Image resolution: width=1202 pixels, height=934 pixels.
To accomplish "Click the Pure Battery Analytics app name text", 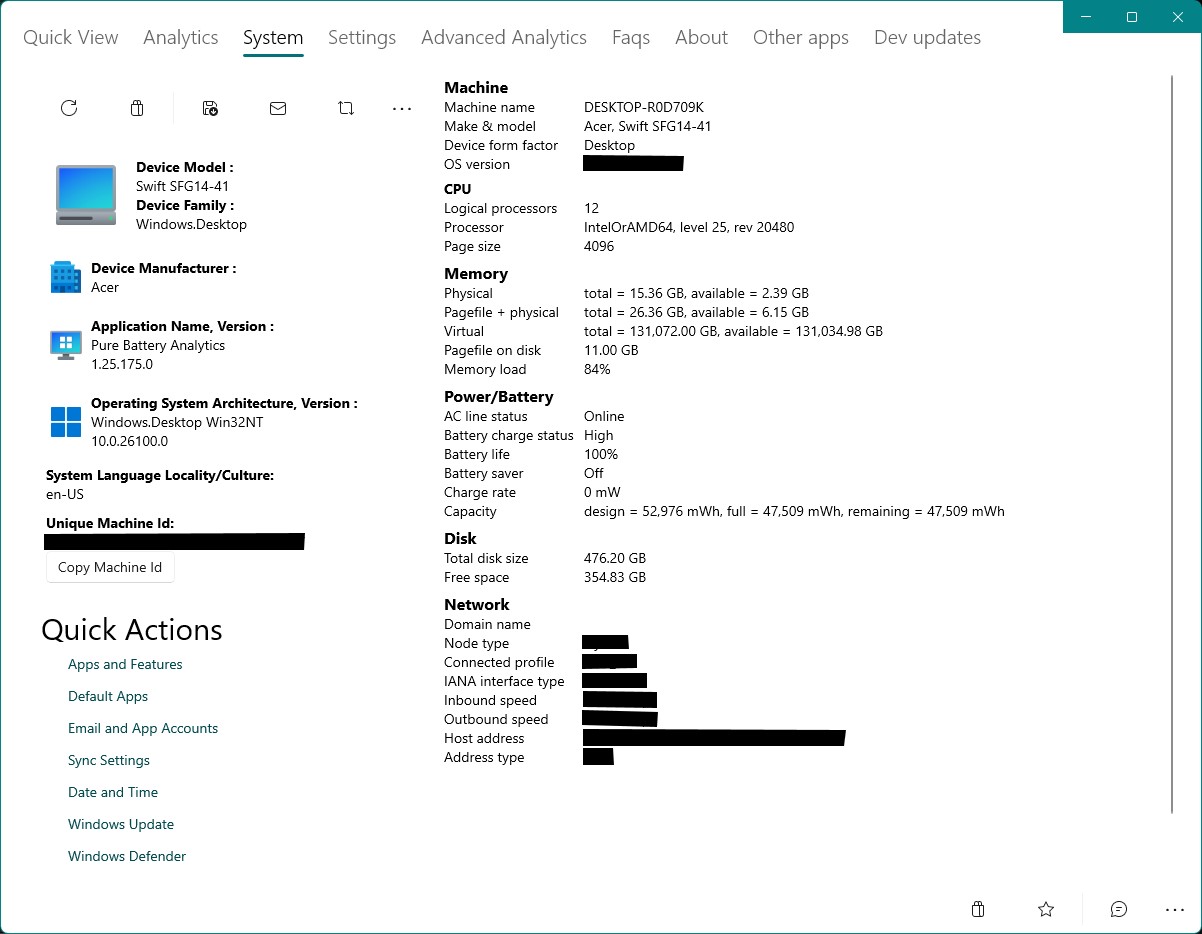I will click(158, 345).
